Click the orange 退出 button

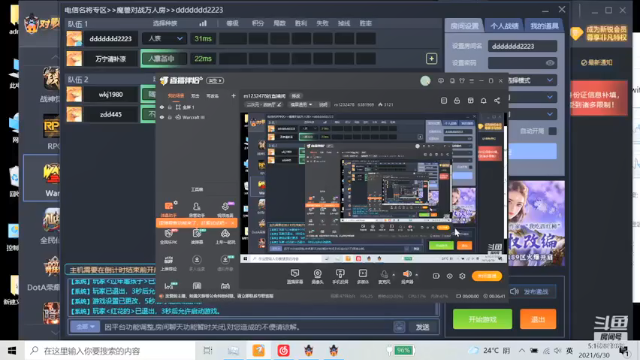click(538, 319)
